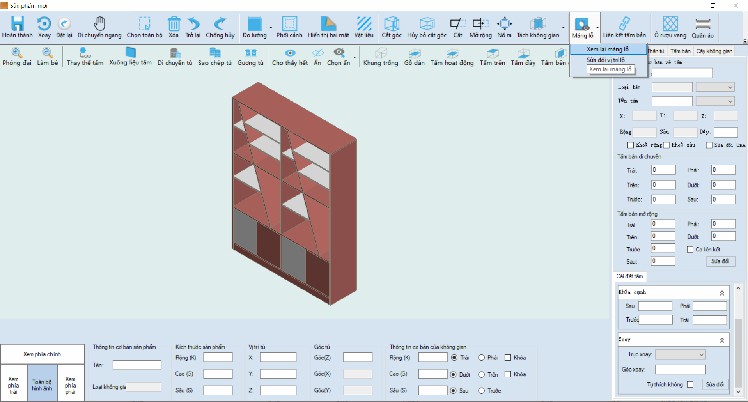Click the Gương tủ mirror icon
This screenshot has height=402, width=748.
(250, 52)
